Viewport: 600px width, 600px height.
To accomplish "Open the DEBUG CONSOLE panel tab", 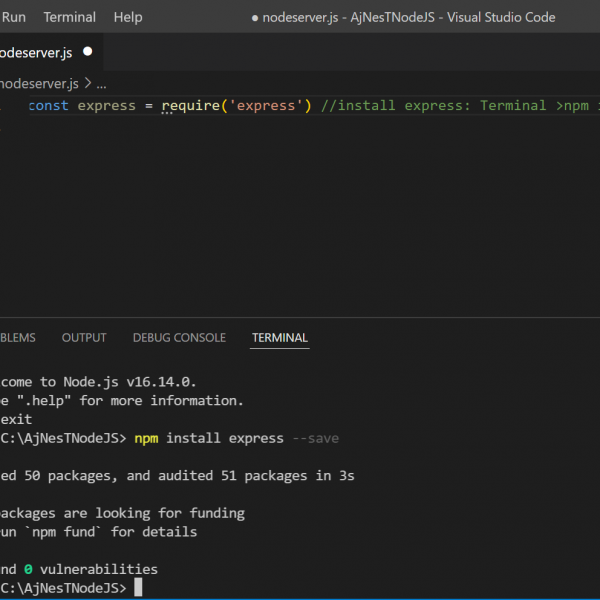I will point(179,338).
